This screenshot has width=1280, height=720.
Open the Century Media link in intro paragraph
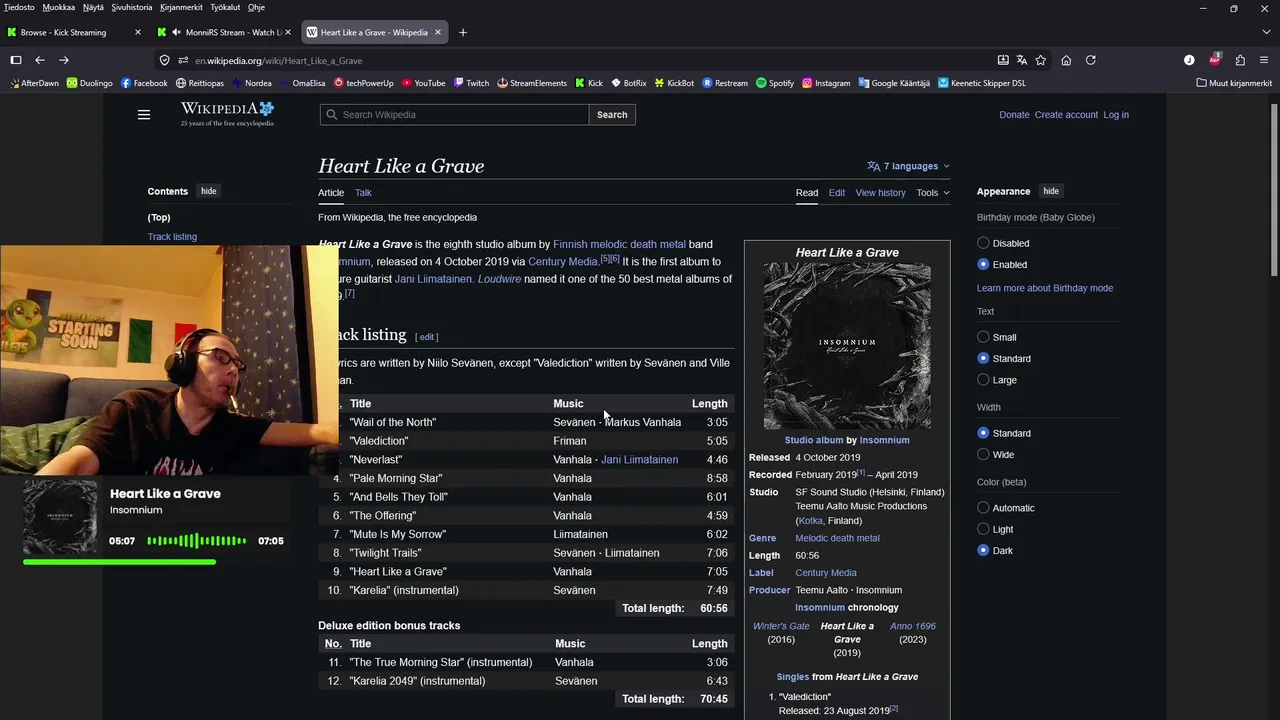coord(563,262)
